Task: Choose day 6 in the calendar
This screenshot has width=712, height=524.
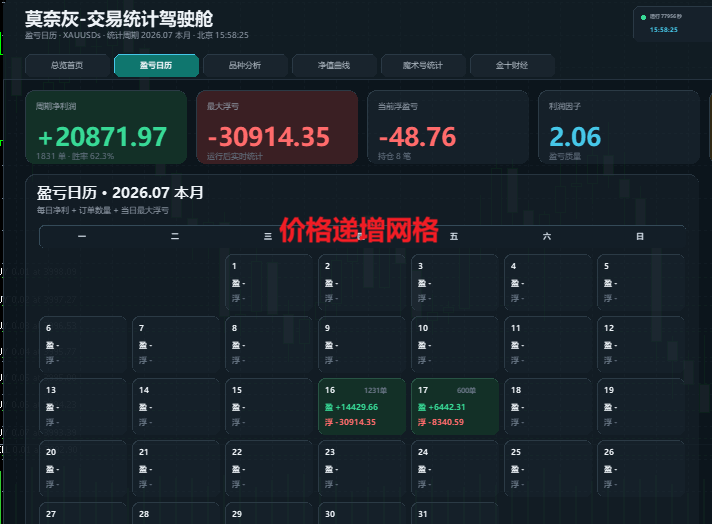Action: tap(83, 345)
